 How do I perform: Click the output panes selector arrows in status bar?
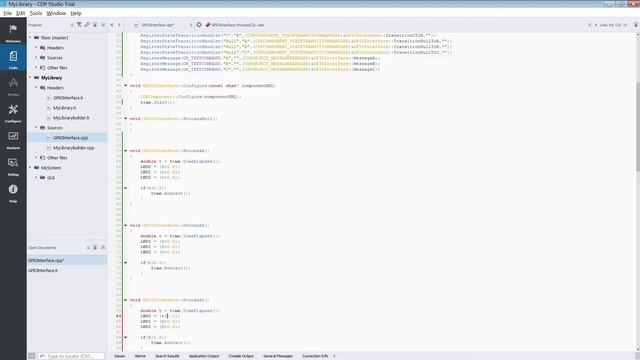[334, 356]
